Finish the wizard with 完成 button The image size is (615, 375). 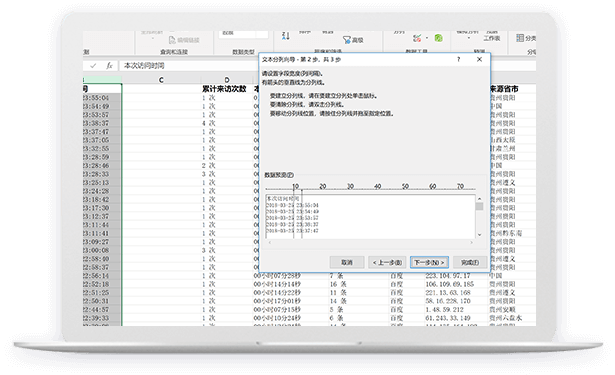pos(470,262)
